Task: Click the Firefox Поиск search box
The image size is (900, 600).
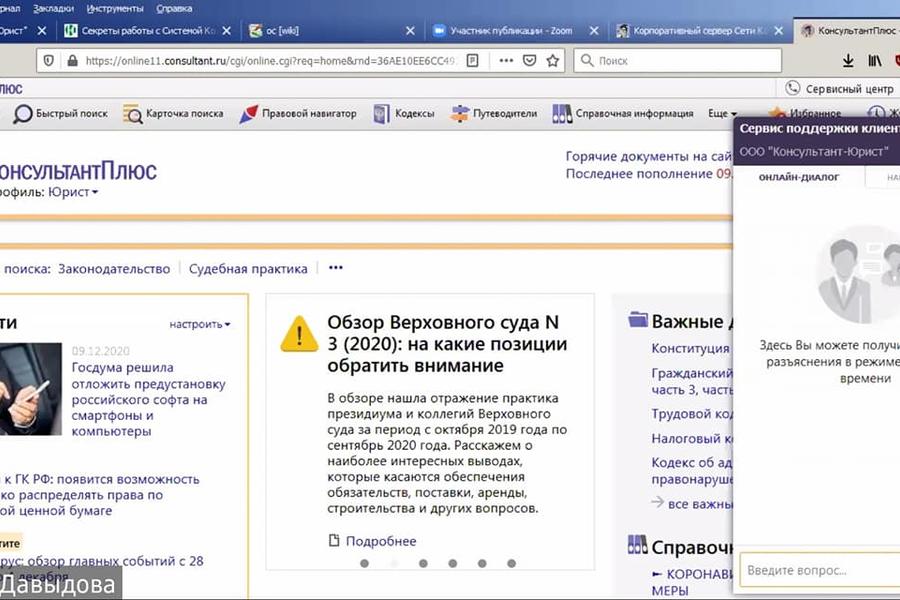Action: tap(677, 60)
